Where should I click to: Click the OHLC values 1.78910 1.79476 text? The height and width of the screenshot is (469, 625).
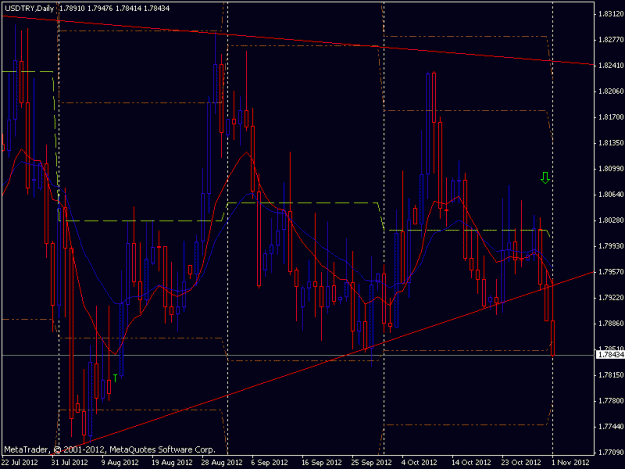click(86, 8)
